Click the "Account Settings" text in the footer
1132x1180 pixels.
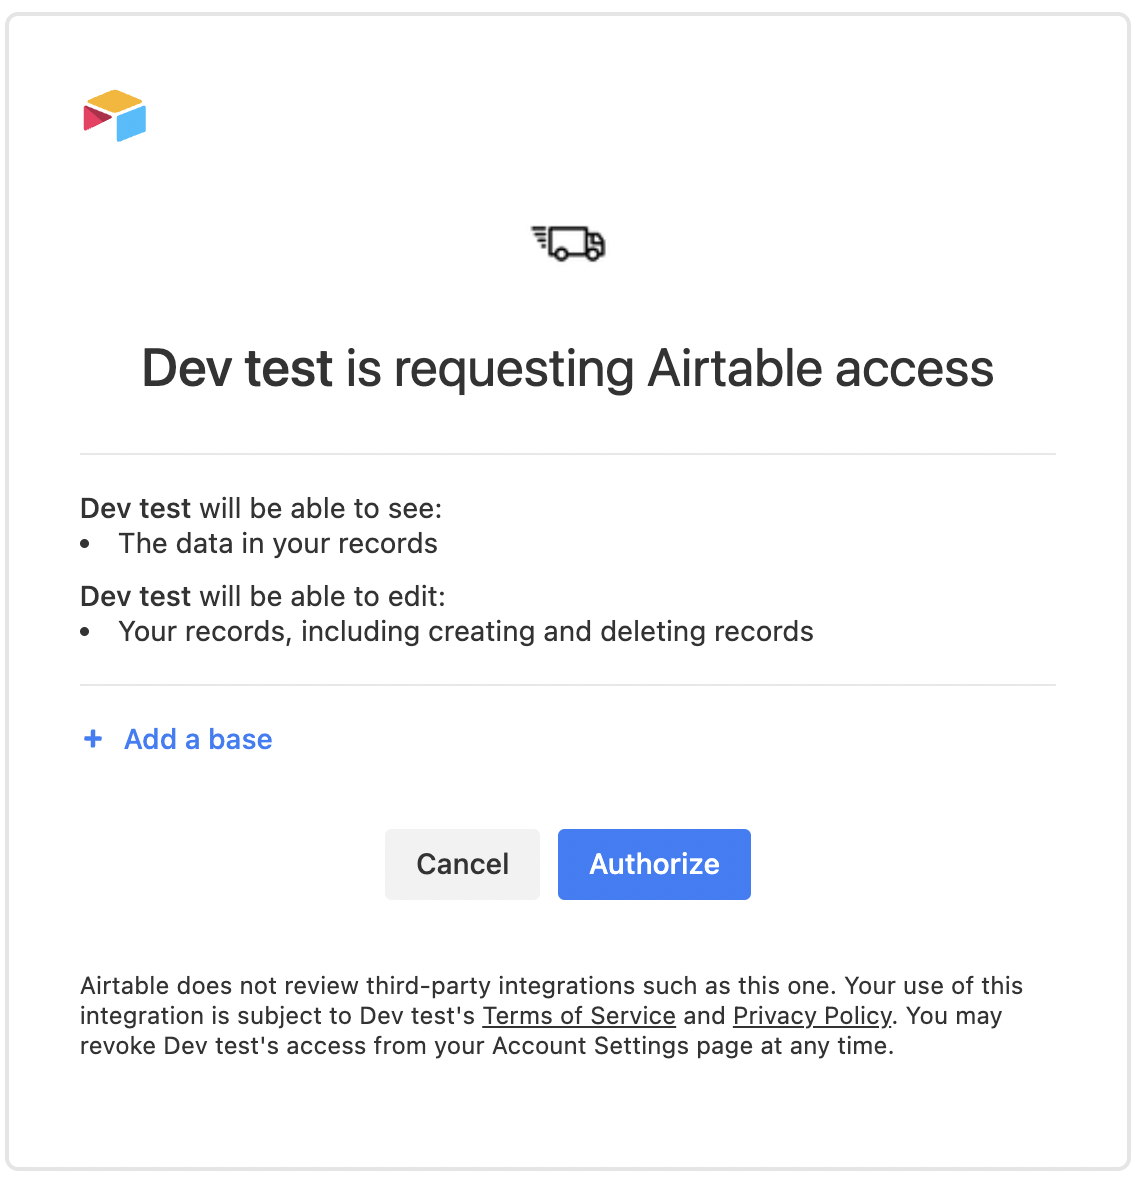point(591,1045)
